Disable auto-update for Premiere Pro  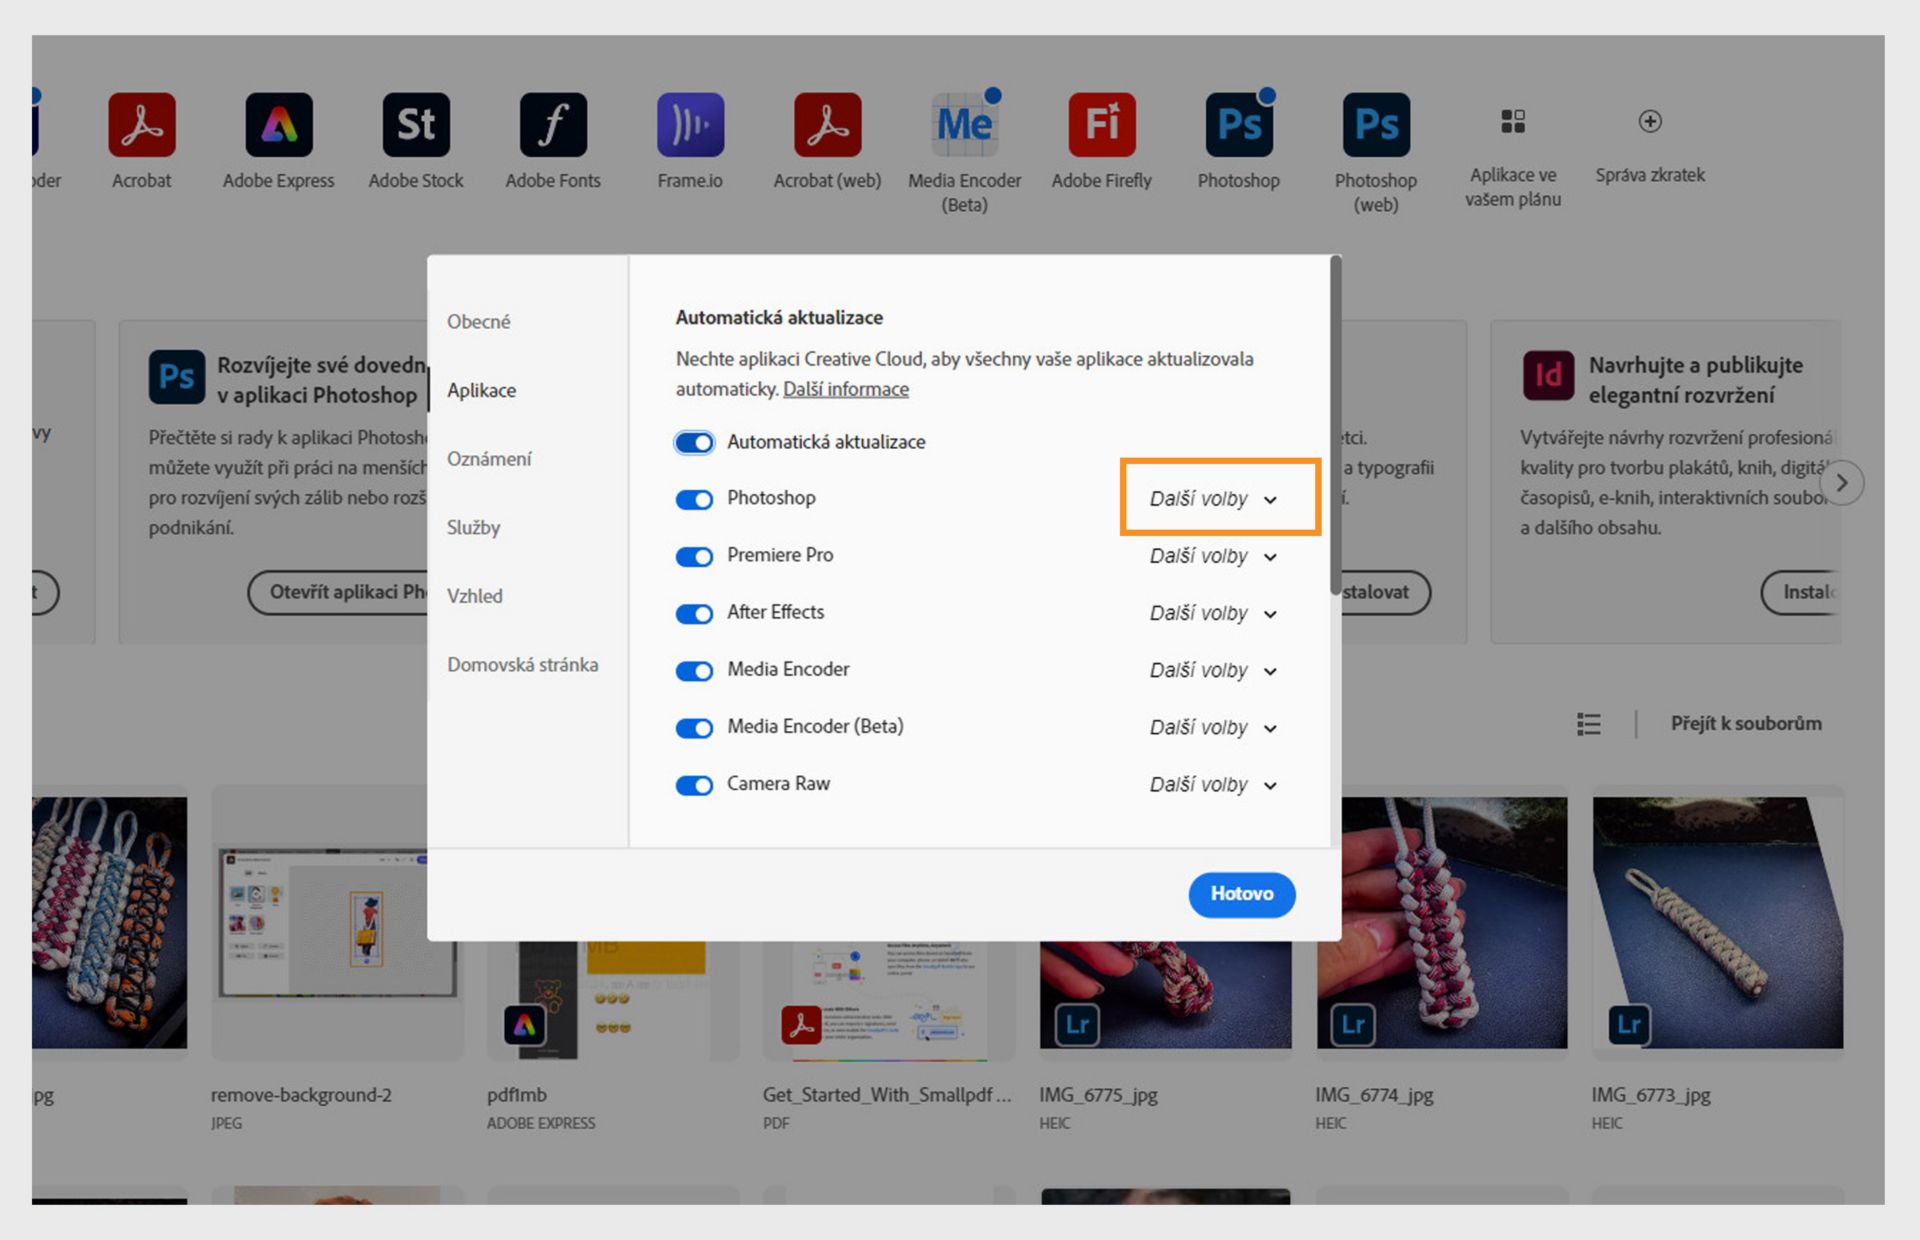point(694,557)
